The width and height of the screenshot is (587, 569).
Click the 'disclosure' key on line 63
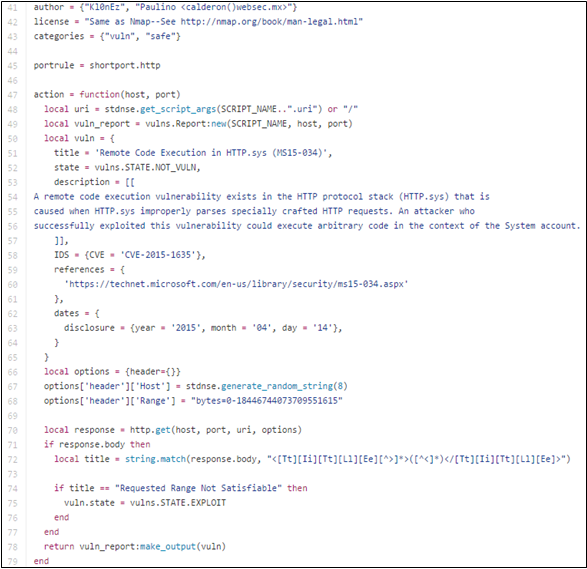89,328
